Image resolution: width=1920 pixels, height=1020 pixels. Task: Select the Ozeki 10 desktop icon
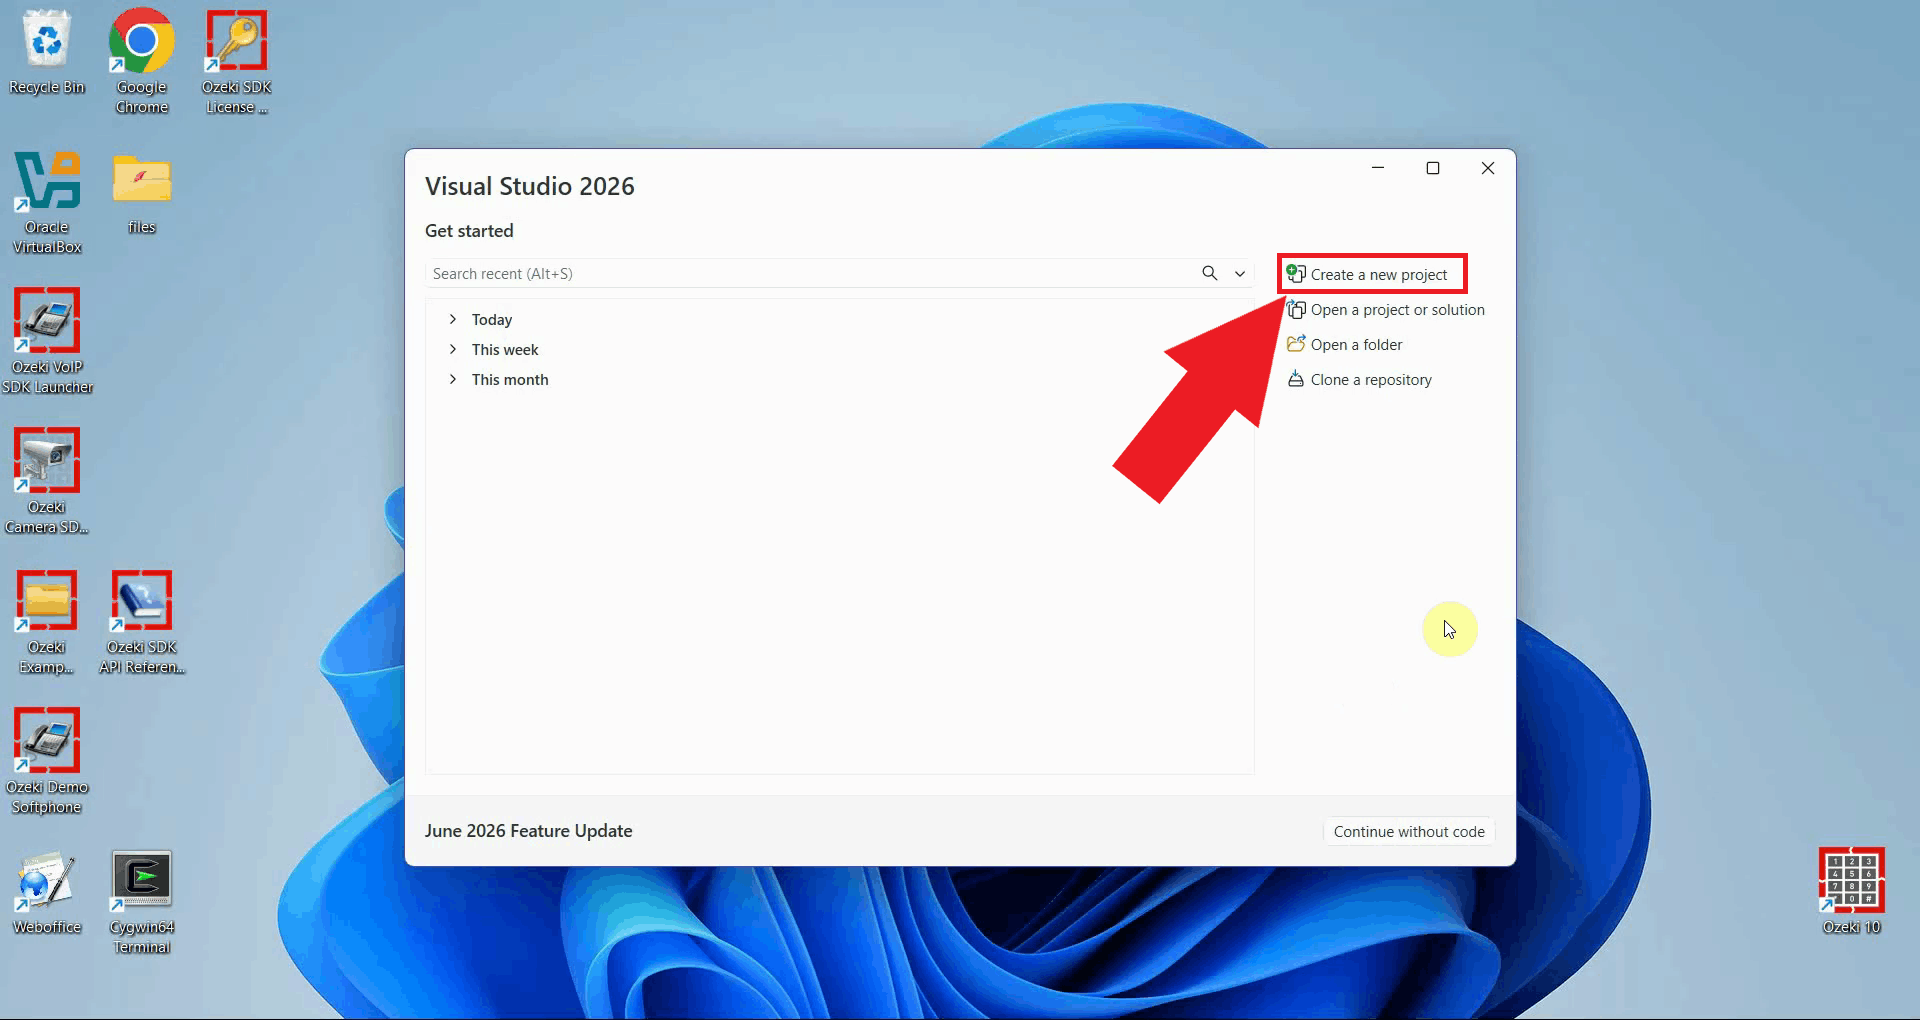(1852, 890)
